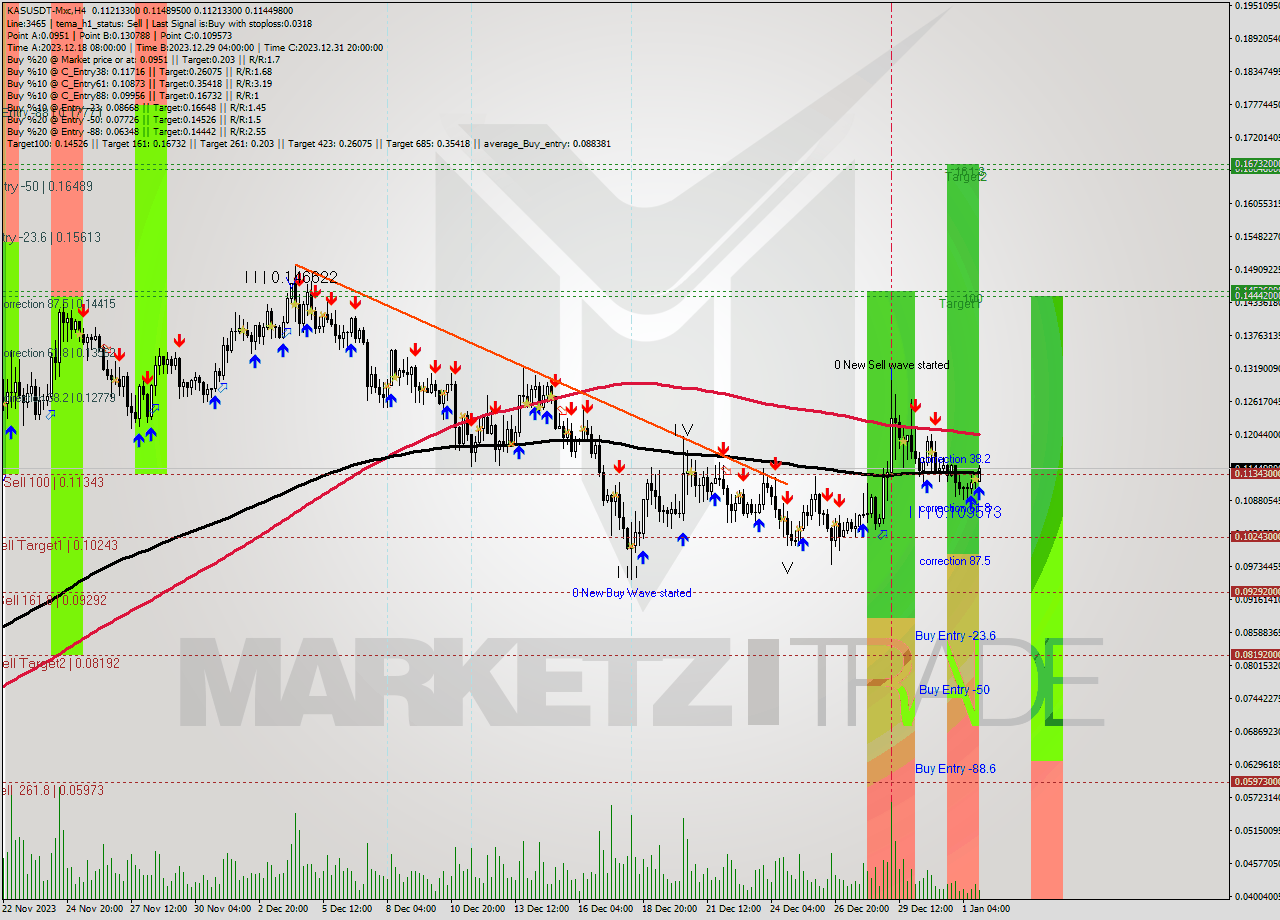The image size is (1280, 920).
Task: Click the '18 Dec 20:00' time label
Action: [669, 909]
